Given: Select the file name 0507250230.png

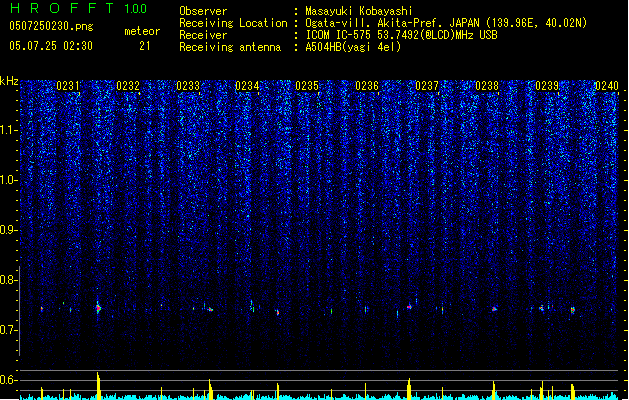Looking at the screenshot, I should point(51,27).
